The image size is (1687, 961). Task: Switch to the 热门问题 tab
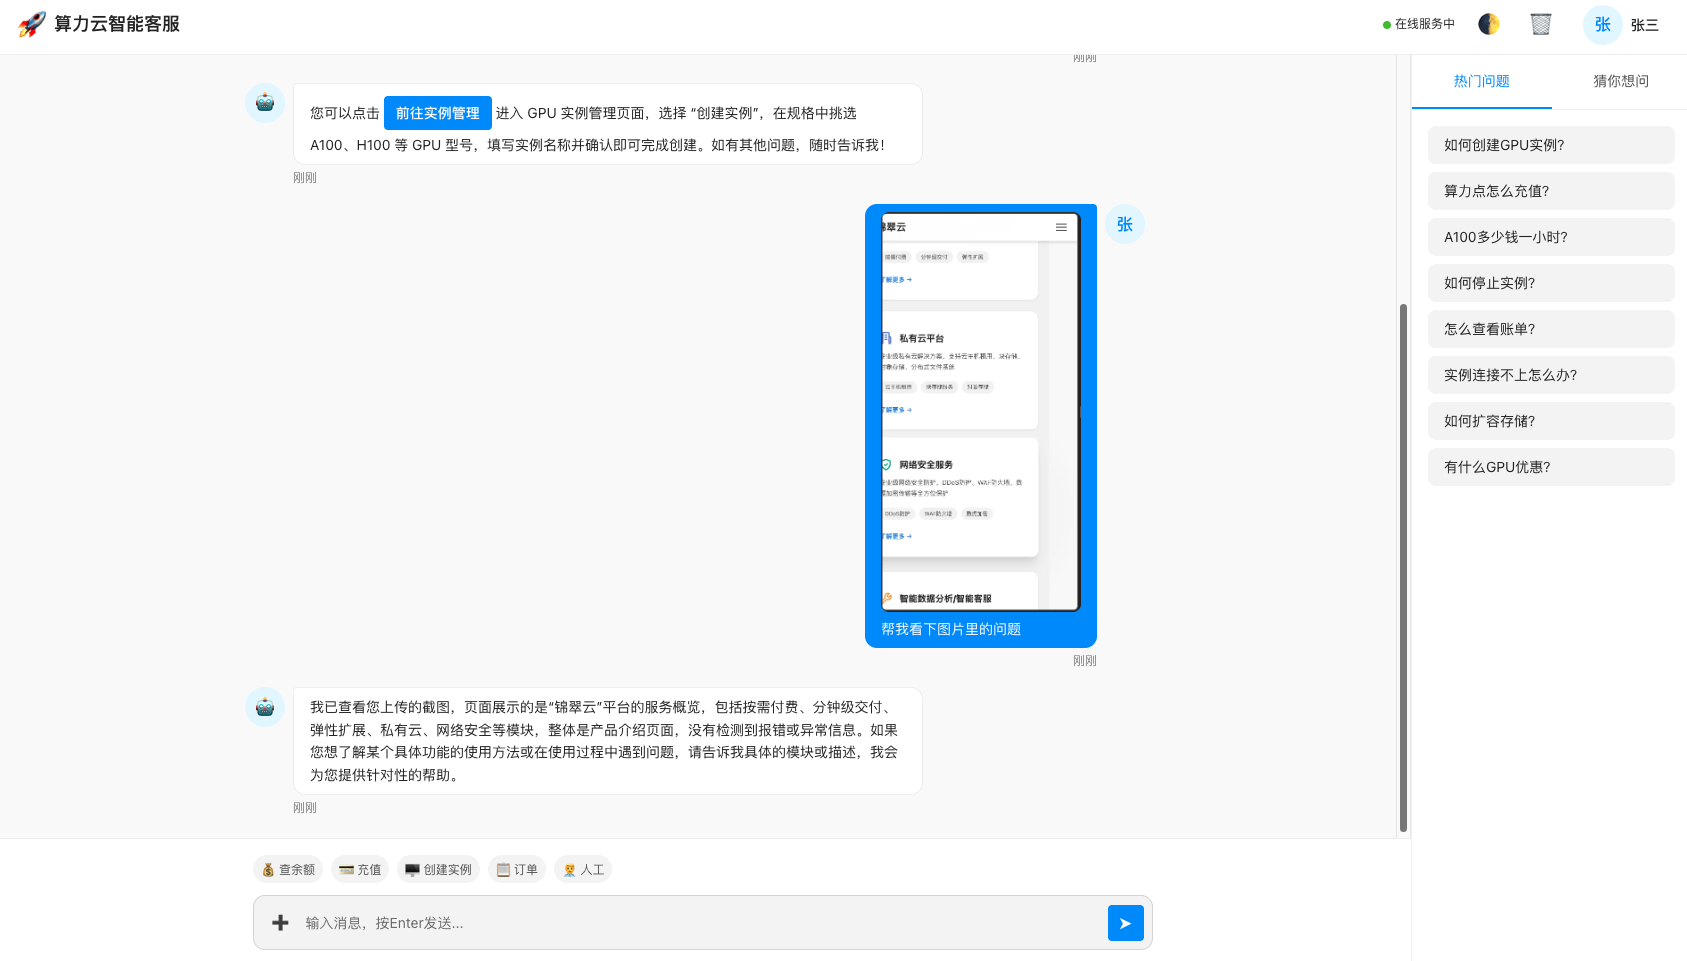tap(1482, 81)
